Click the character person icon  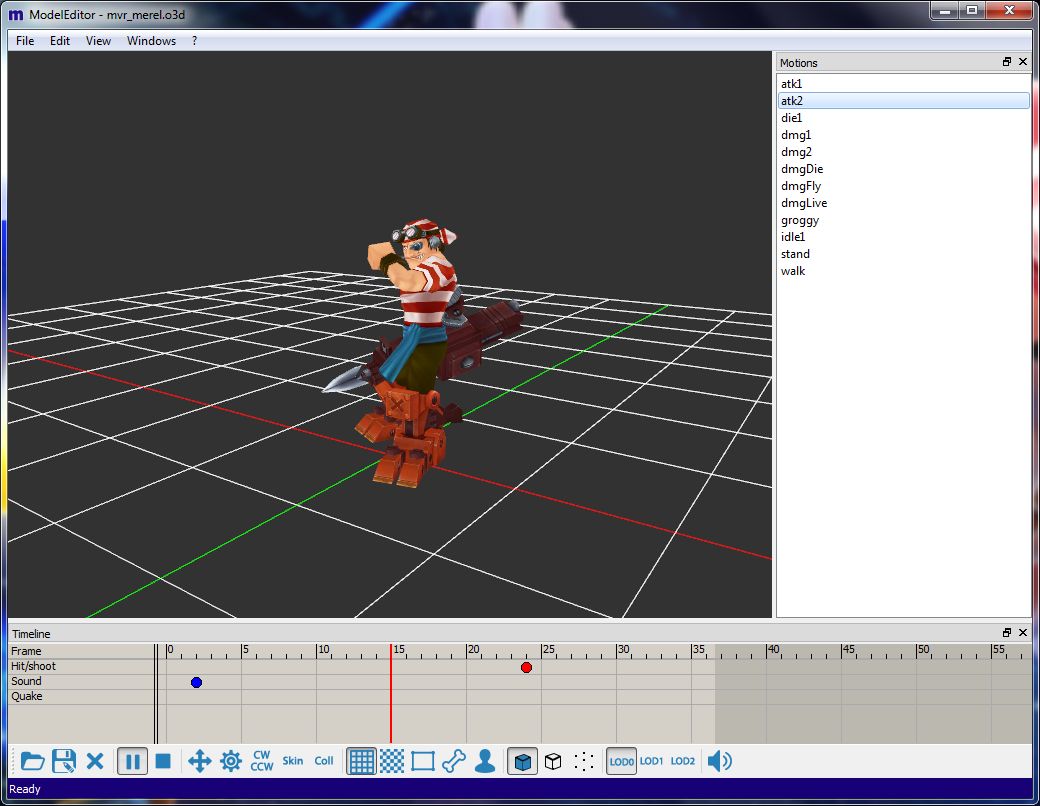click(485, 761)
